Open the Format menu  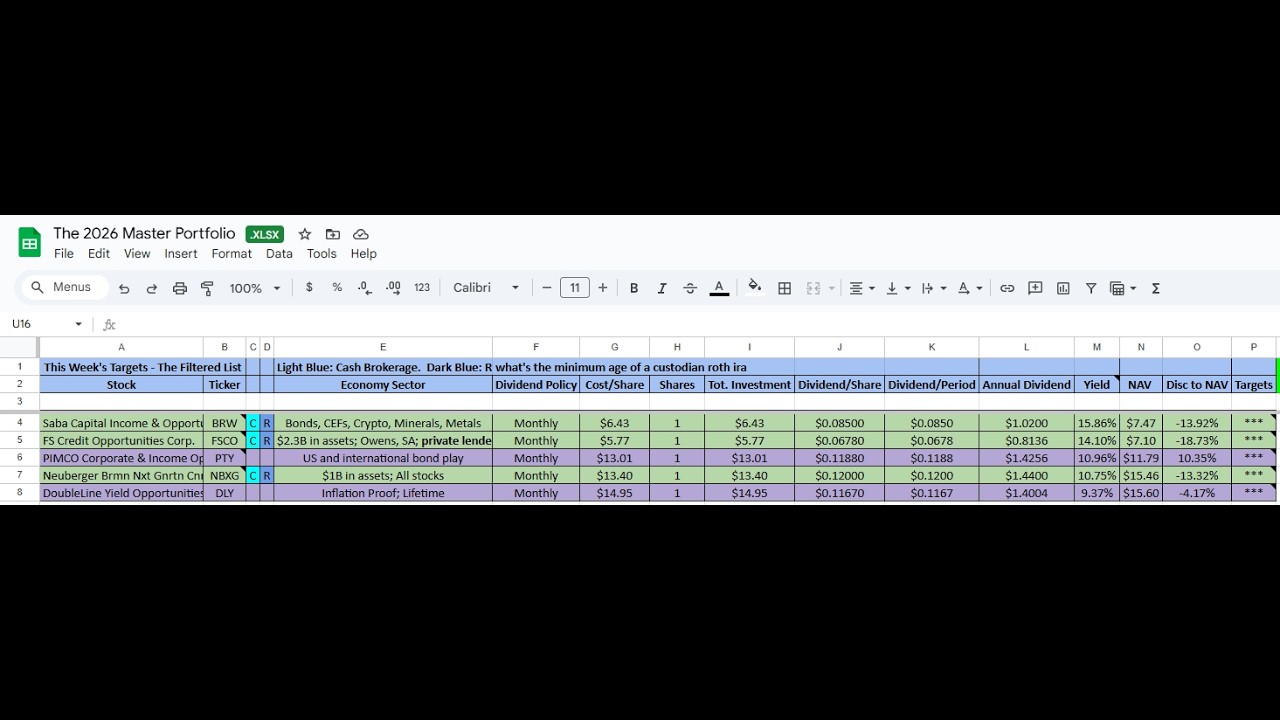pyautogui.click(x=232, y=254)
